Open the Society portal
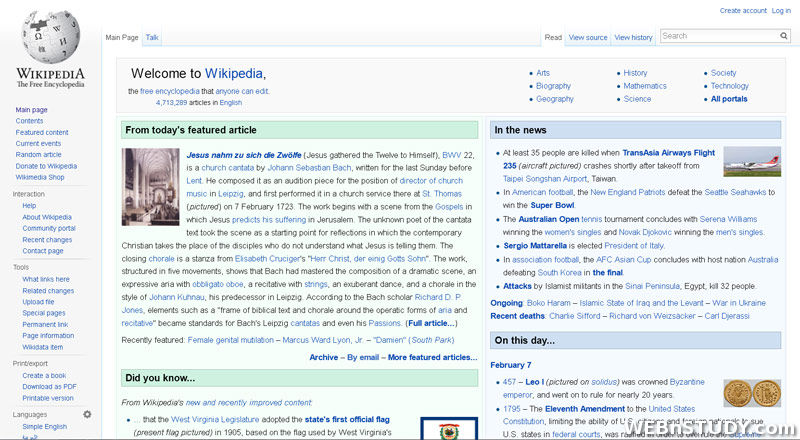Viewport: 800px width, 440px height. coord(723,73)
